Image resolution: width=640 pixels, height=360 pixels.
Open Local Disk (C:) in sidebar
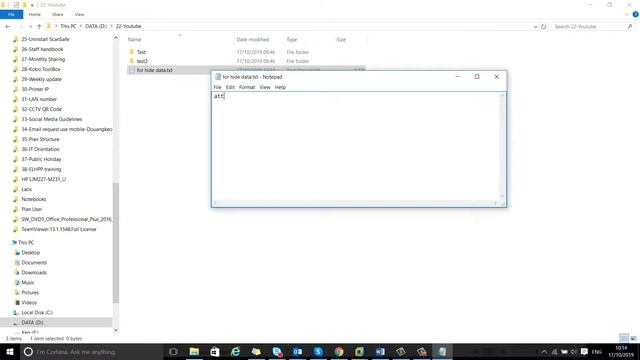[x=37, y=313]
